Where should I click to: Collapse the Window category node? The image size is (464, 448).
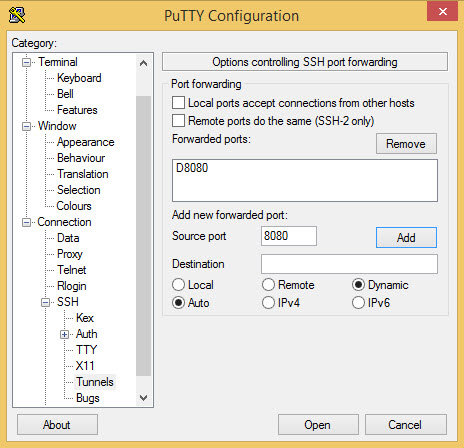tap(26, 126)
